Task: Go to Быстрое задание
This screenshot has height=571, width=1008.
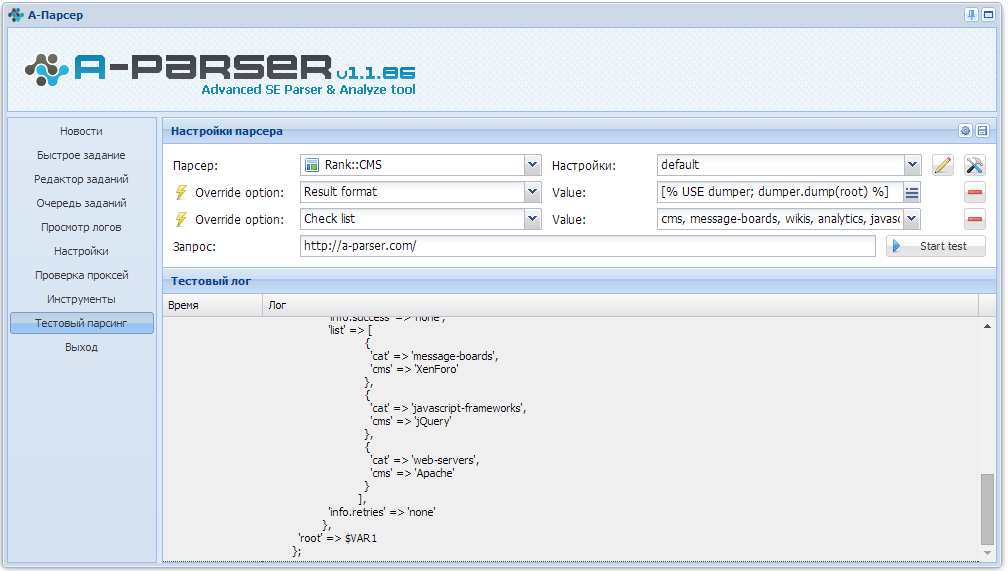Action: click(82, 155)
